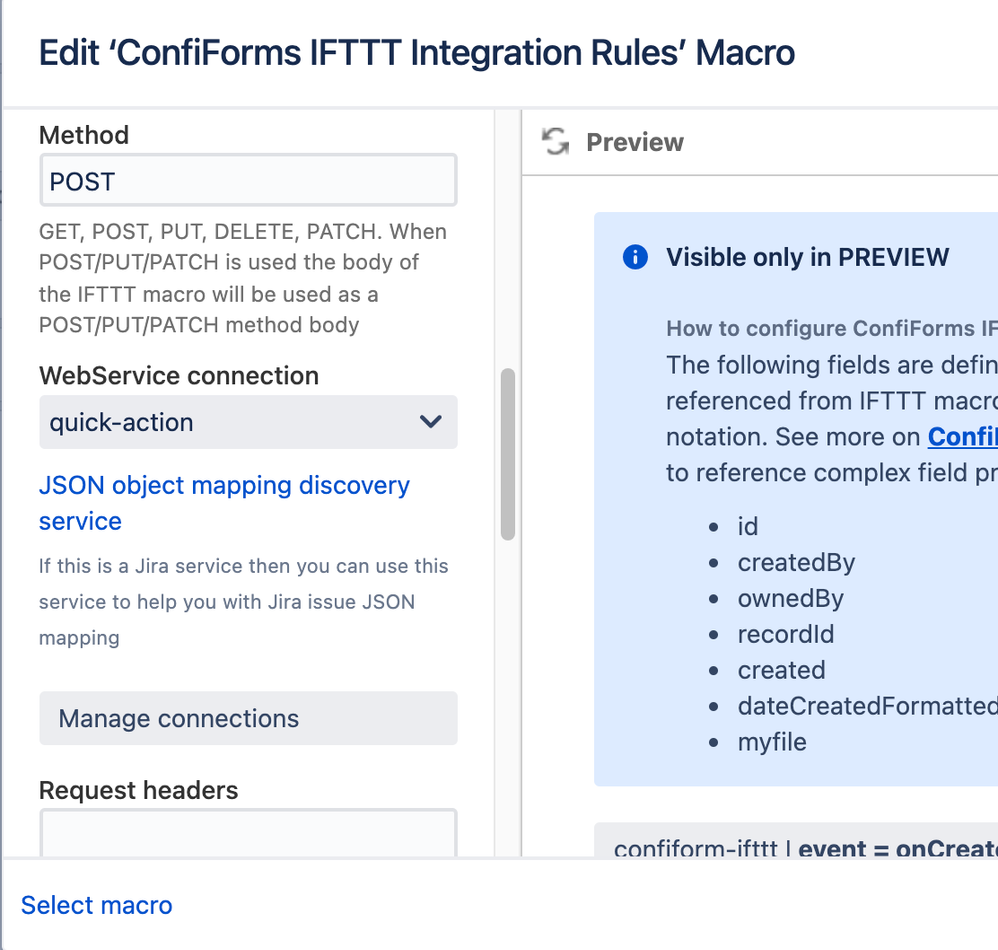998x950 pixels.
Task: Click the left panel vertical scrollbar thumb
Action: click(507, 454)
